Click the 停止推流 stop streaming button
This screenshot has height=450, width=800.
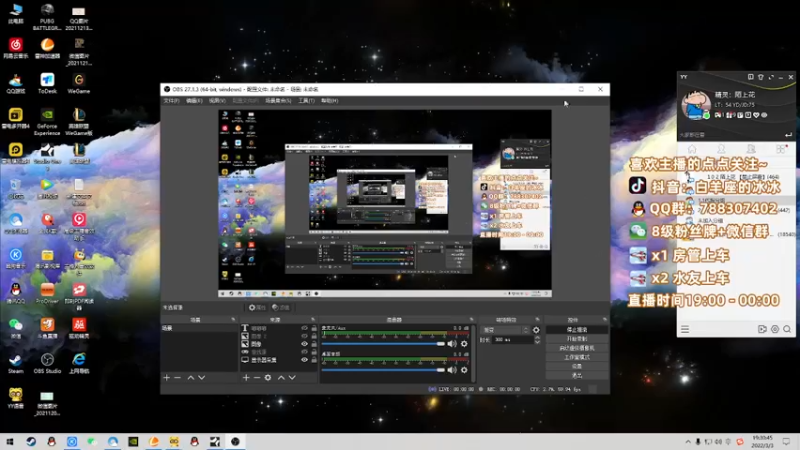[x=577, y=330]
